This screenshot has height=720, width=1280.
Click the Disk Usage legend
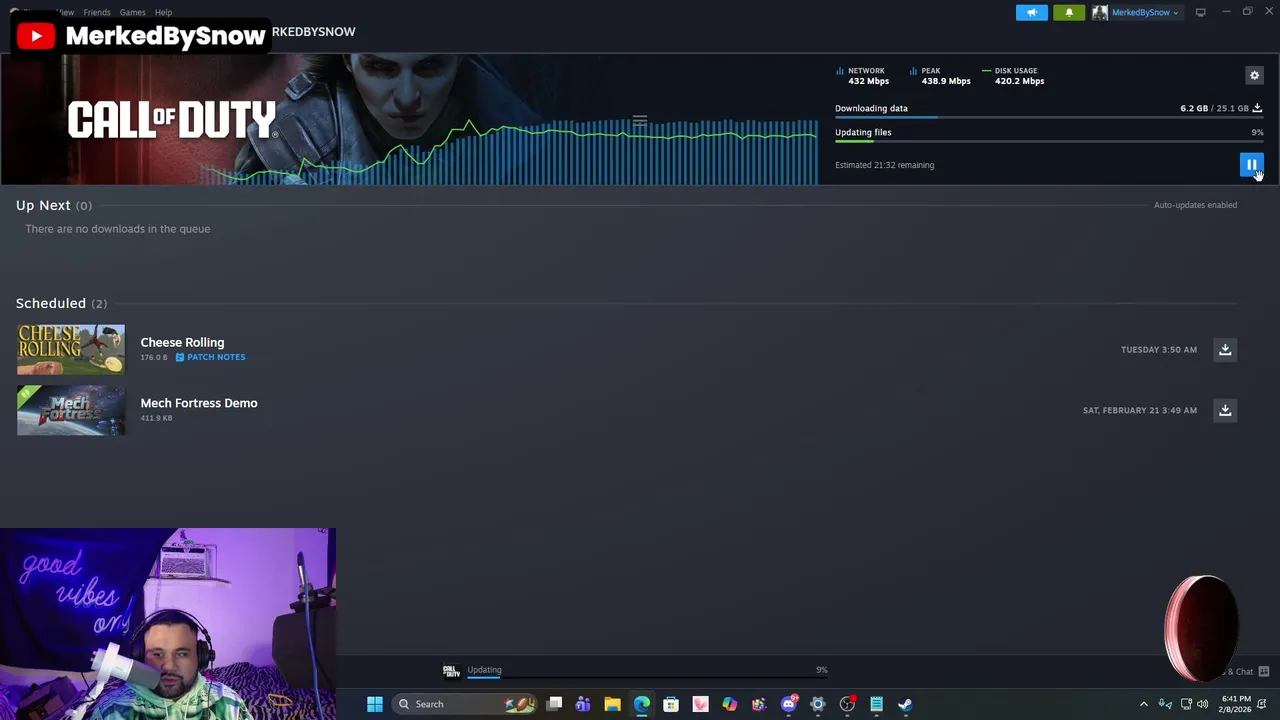pos(1010,71)
